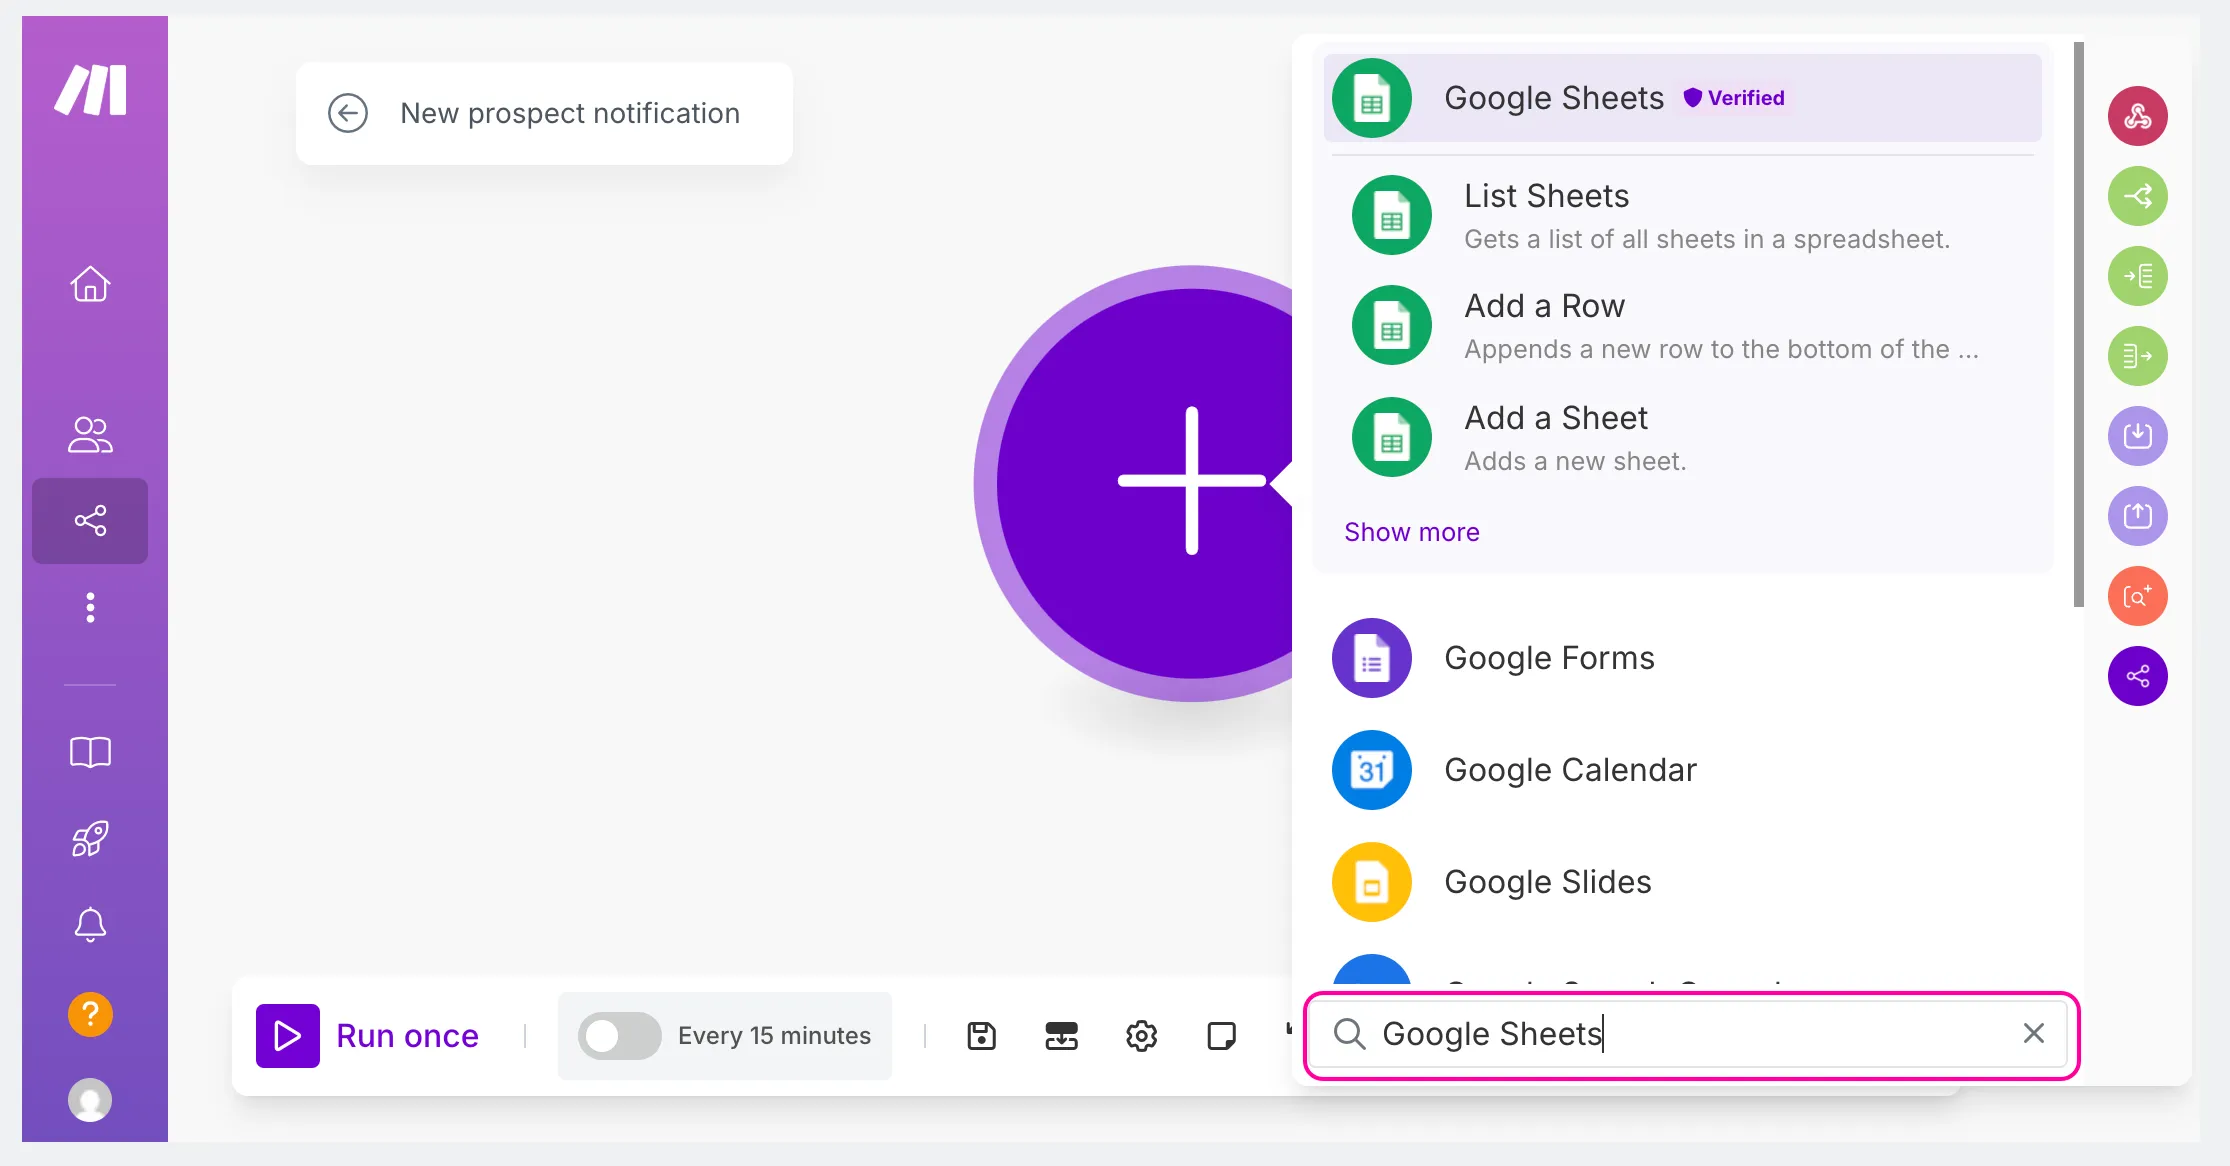Select the Google Calendar app
The image size is (2230, 1166).
[1683, 770]
